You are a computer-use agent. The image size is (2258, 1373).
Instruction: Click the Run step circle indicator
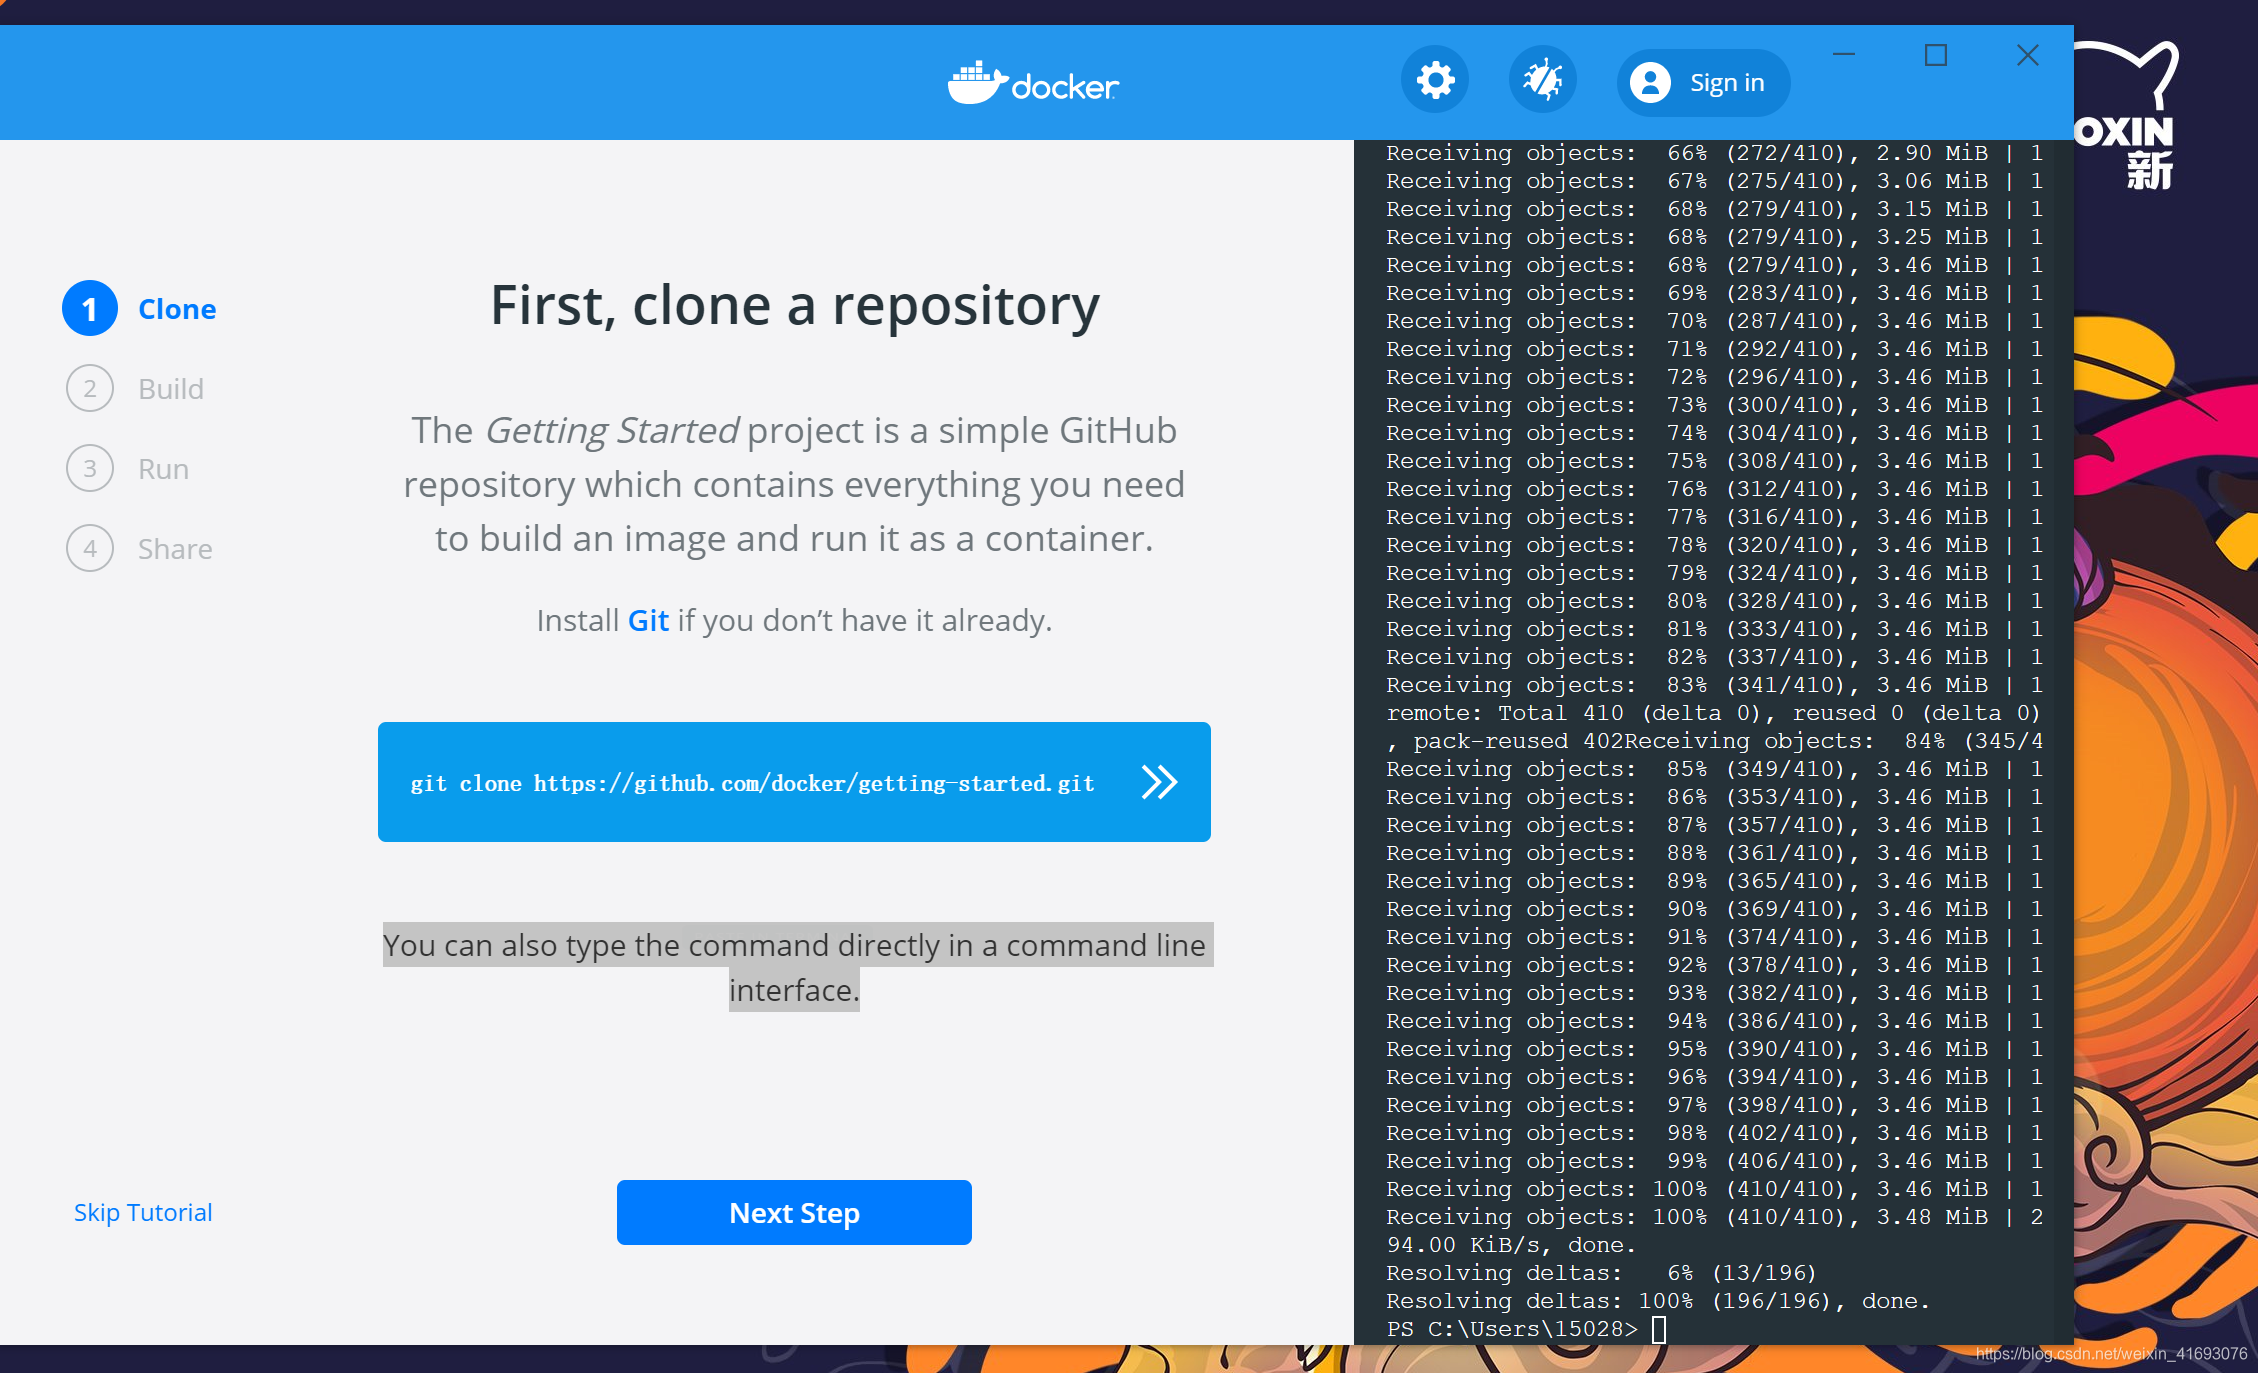pos(90,468)
